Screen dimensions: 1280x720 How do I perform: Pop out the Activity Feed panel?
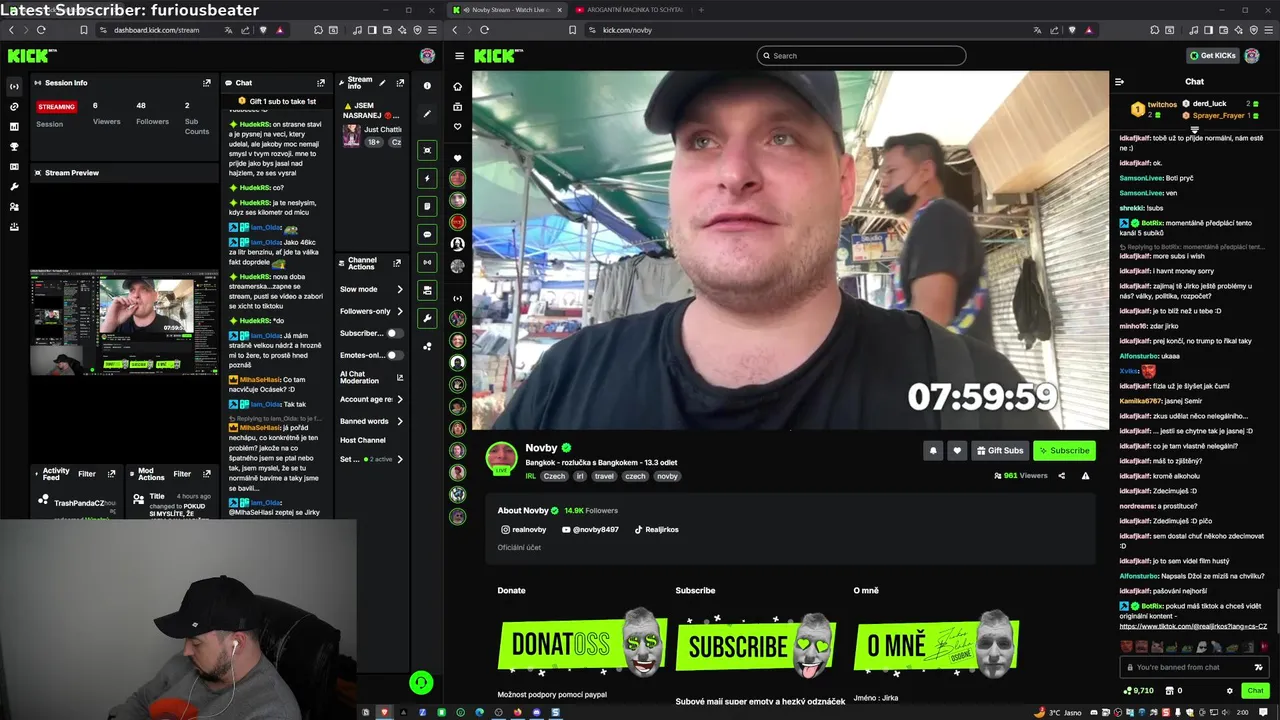tap(112, 474)
